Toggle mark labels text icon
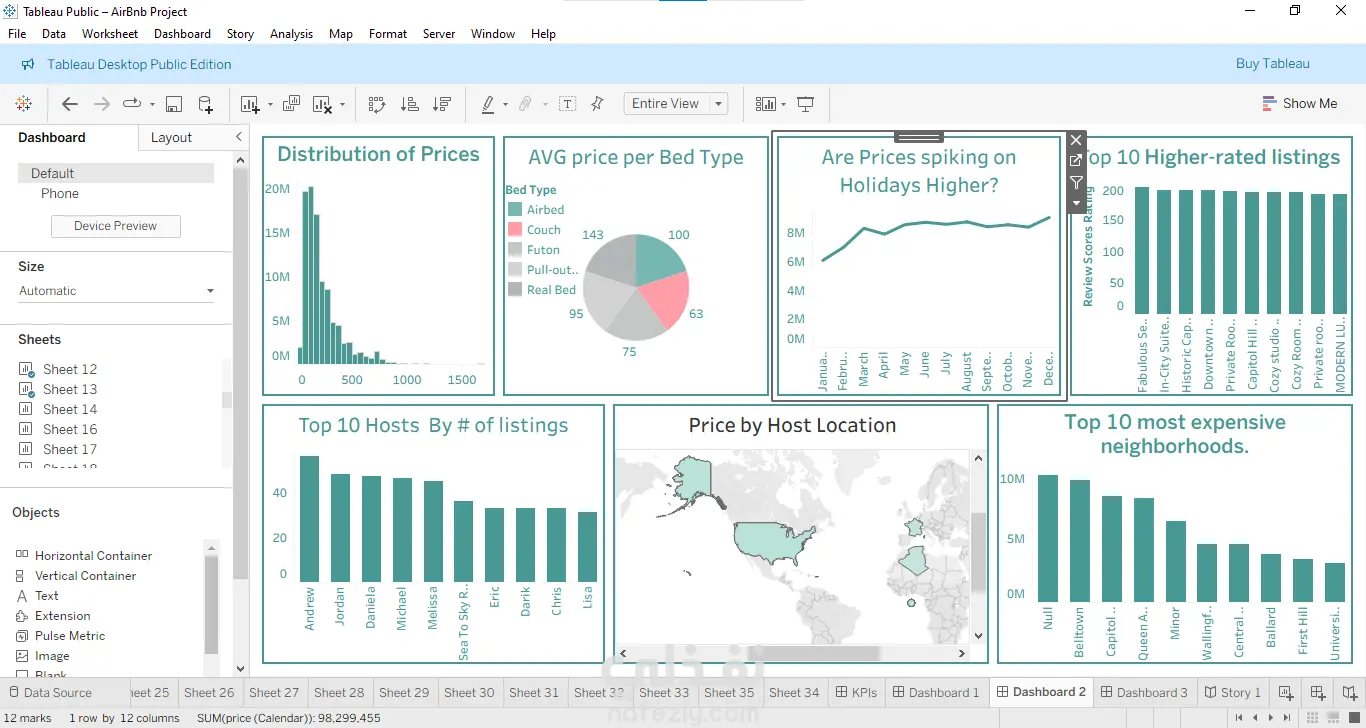 (567, 104)
